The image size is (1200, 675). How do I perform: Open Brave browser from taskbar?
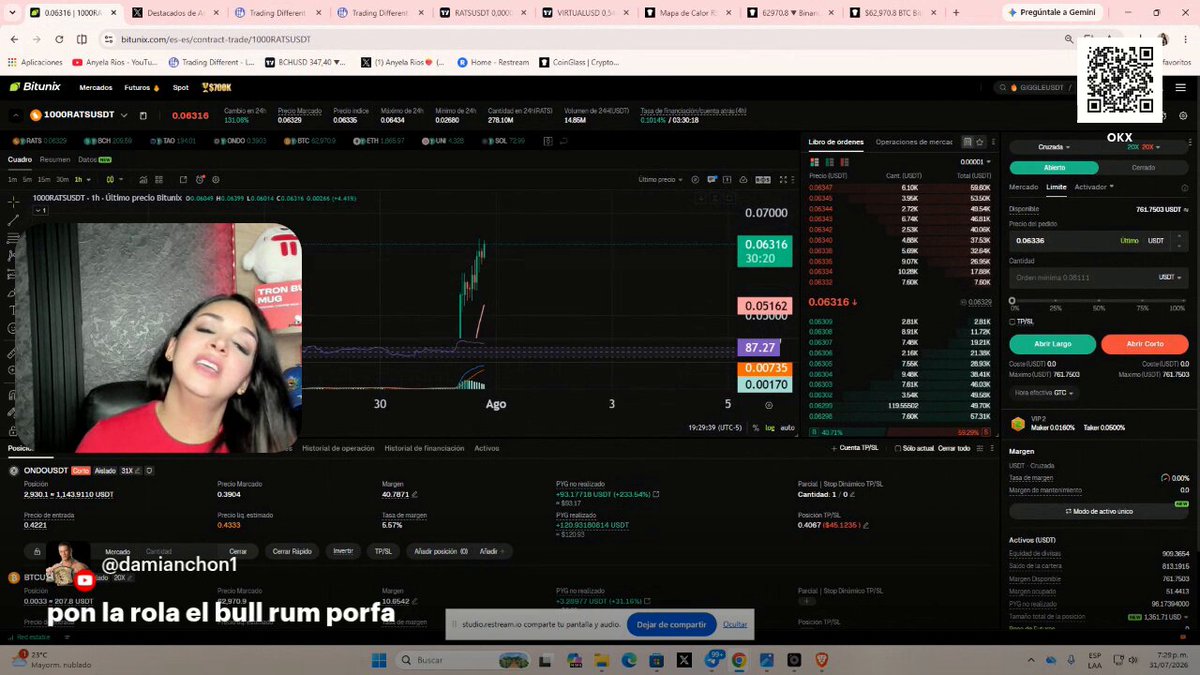pos(821,660)
